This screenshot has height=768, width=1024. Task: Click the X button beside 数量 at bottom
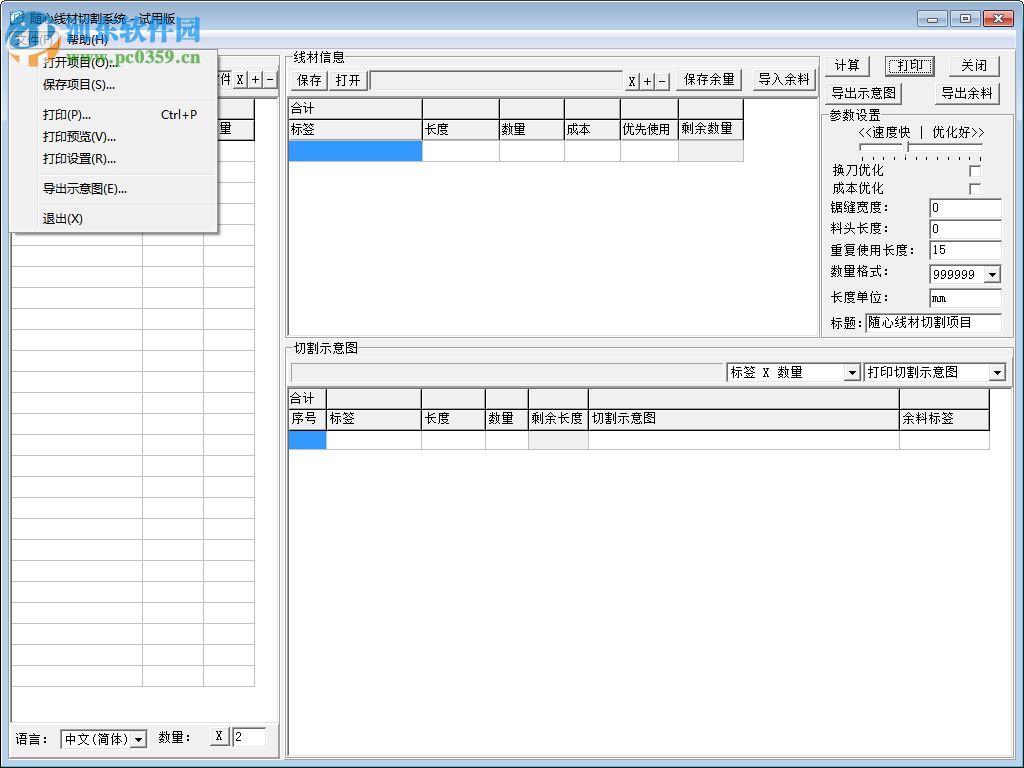[x=219, y=736]
